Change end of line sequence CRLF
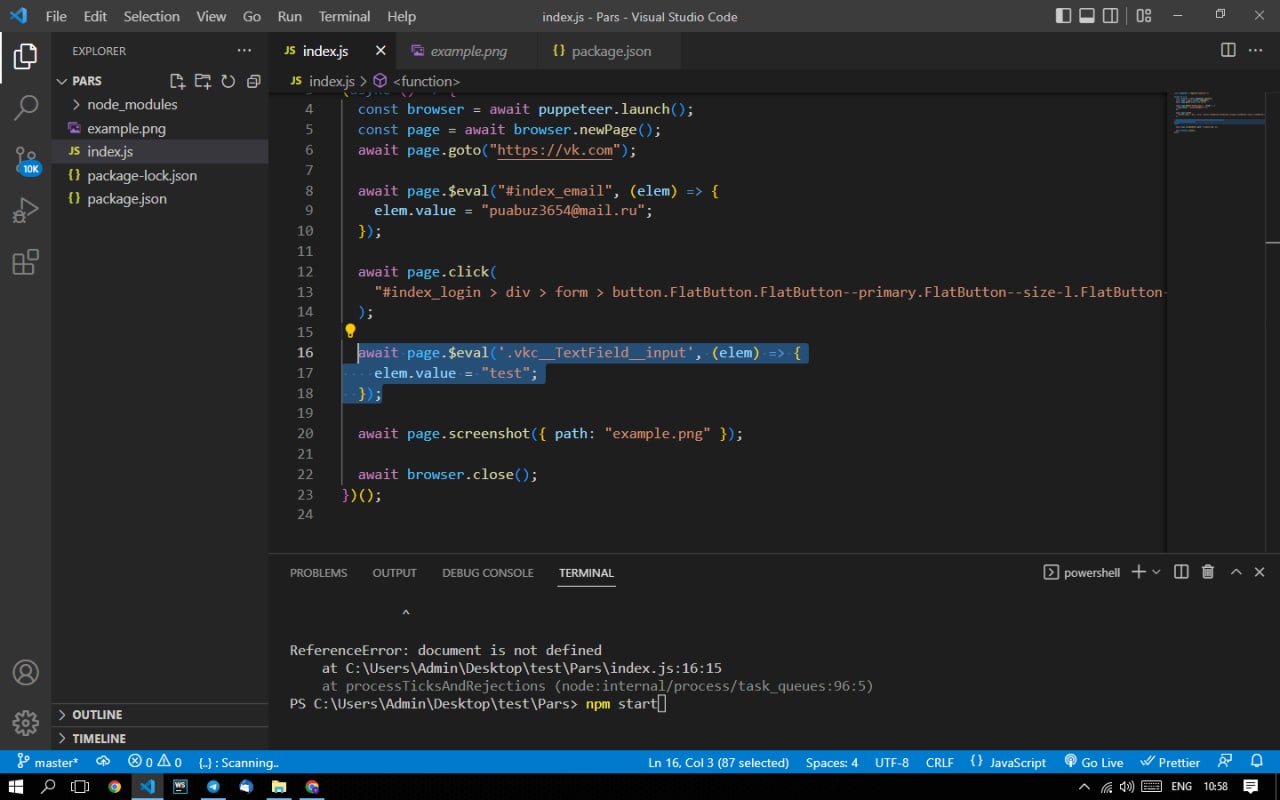 [x=940, y=762]
